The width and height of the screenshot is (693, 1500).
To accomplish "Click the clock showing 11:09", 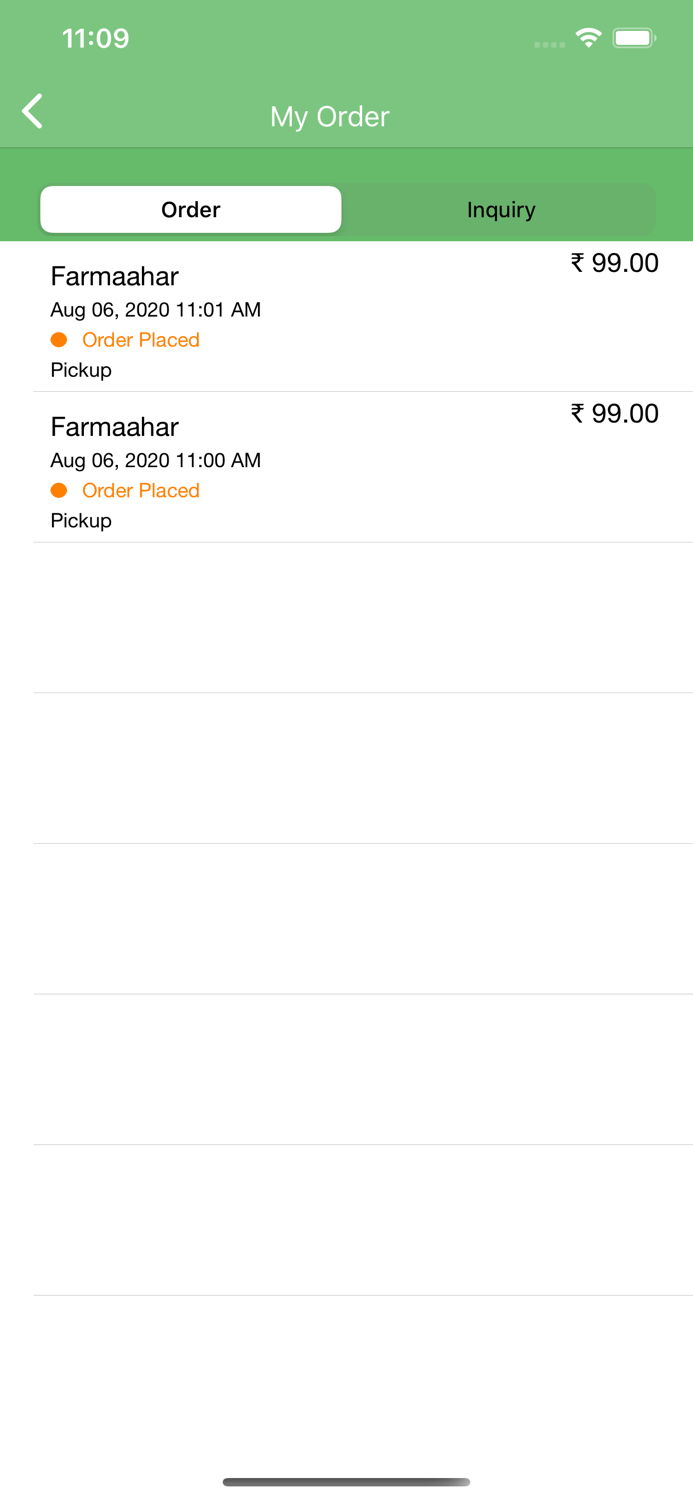I will pyautogui.click(x=97, y=38).
